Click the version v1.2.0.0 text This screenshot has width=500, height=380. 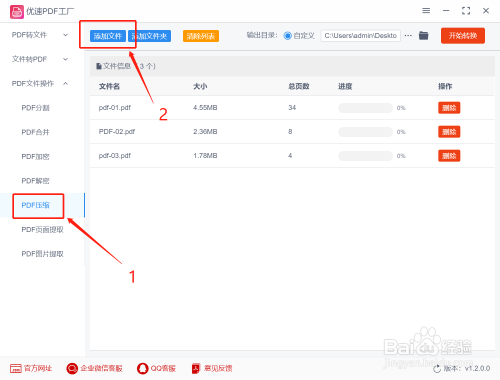477,369
